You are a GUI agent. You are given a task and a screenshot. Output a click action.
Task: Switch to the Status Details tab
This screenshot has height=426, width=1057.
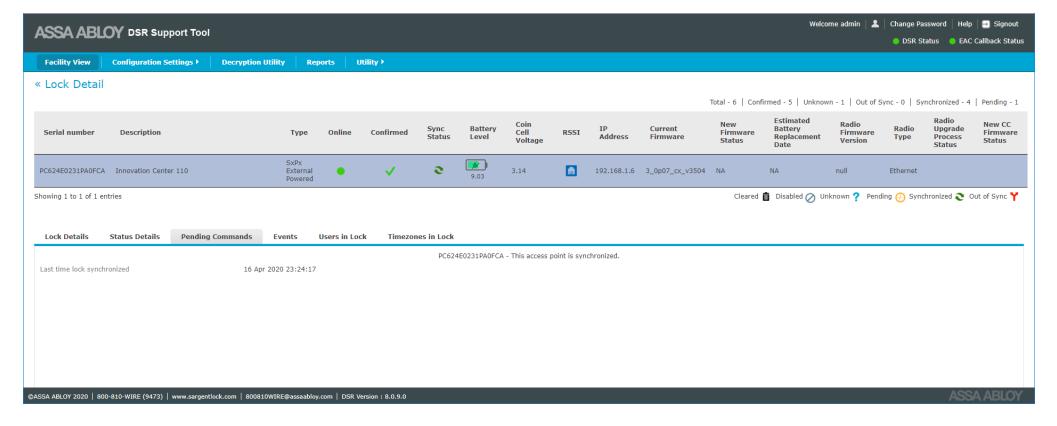click(x=135, y=237)
